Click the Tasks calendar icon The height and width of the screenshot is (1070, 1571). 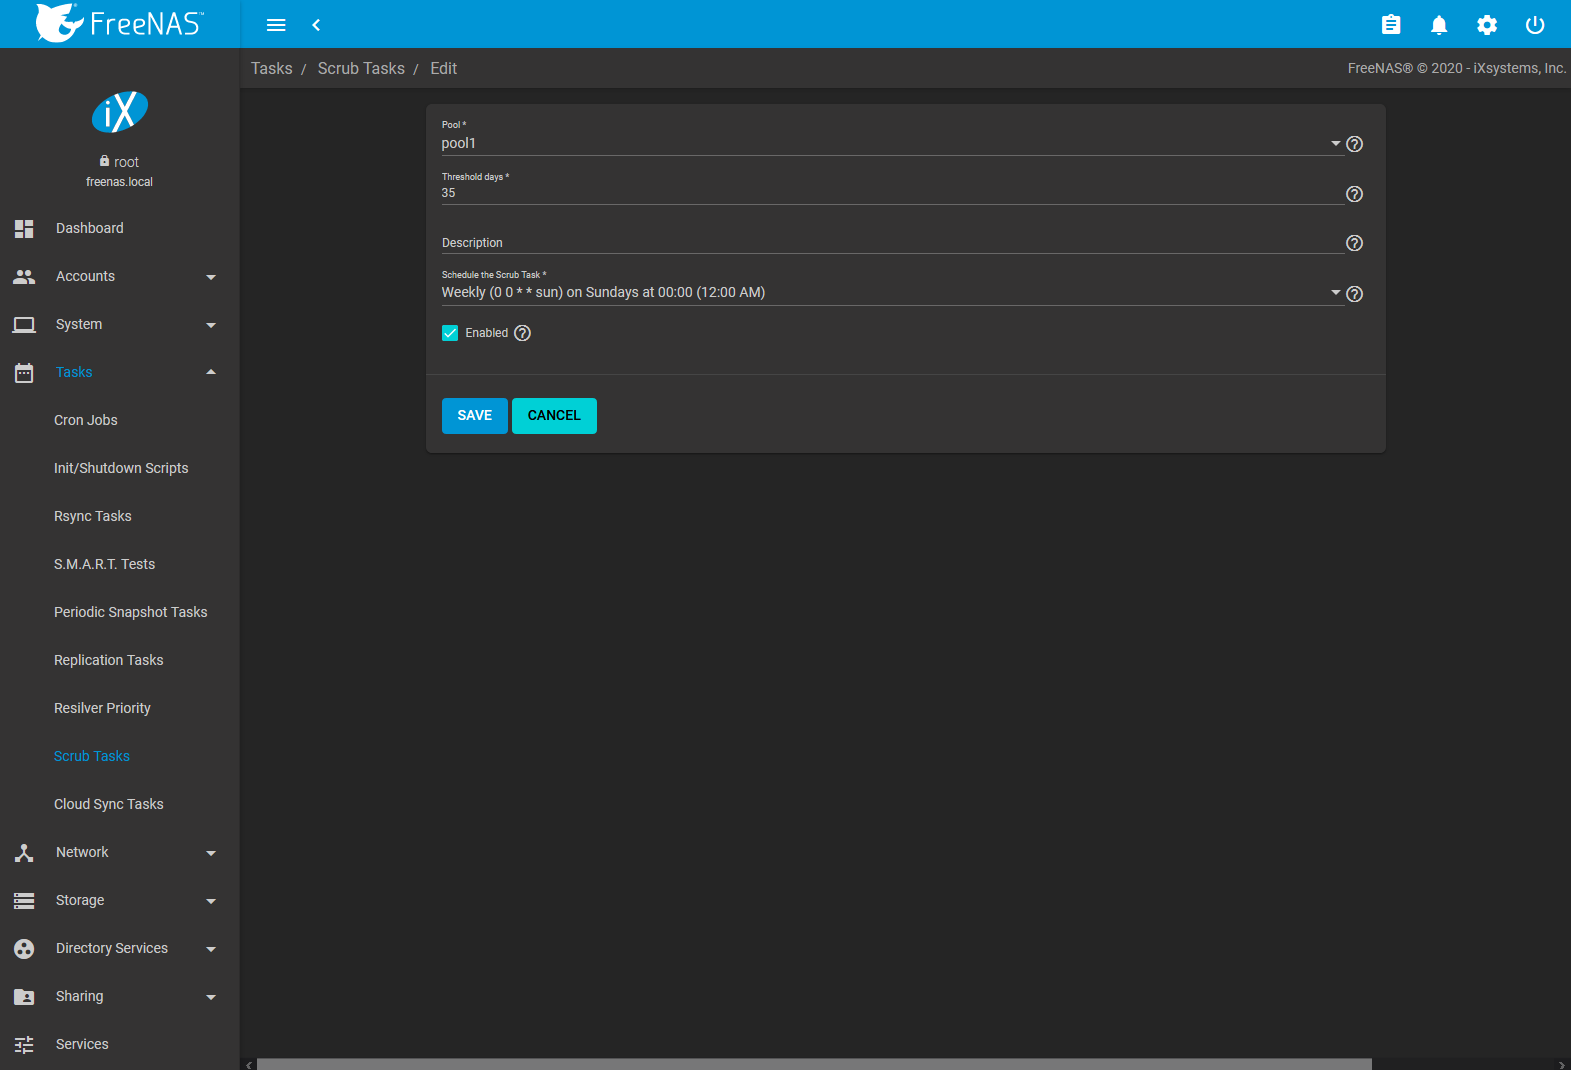click(x=24, y=372)
